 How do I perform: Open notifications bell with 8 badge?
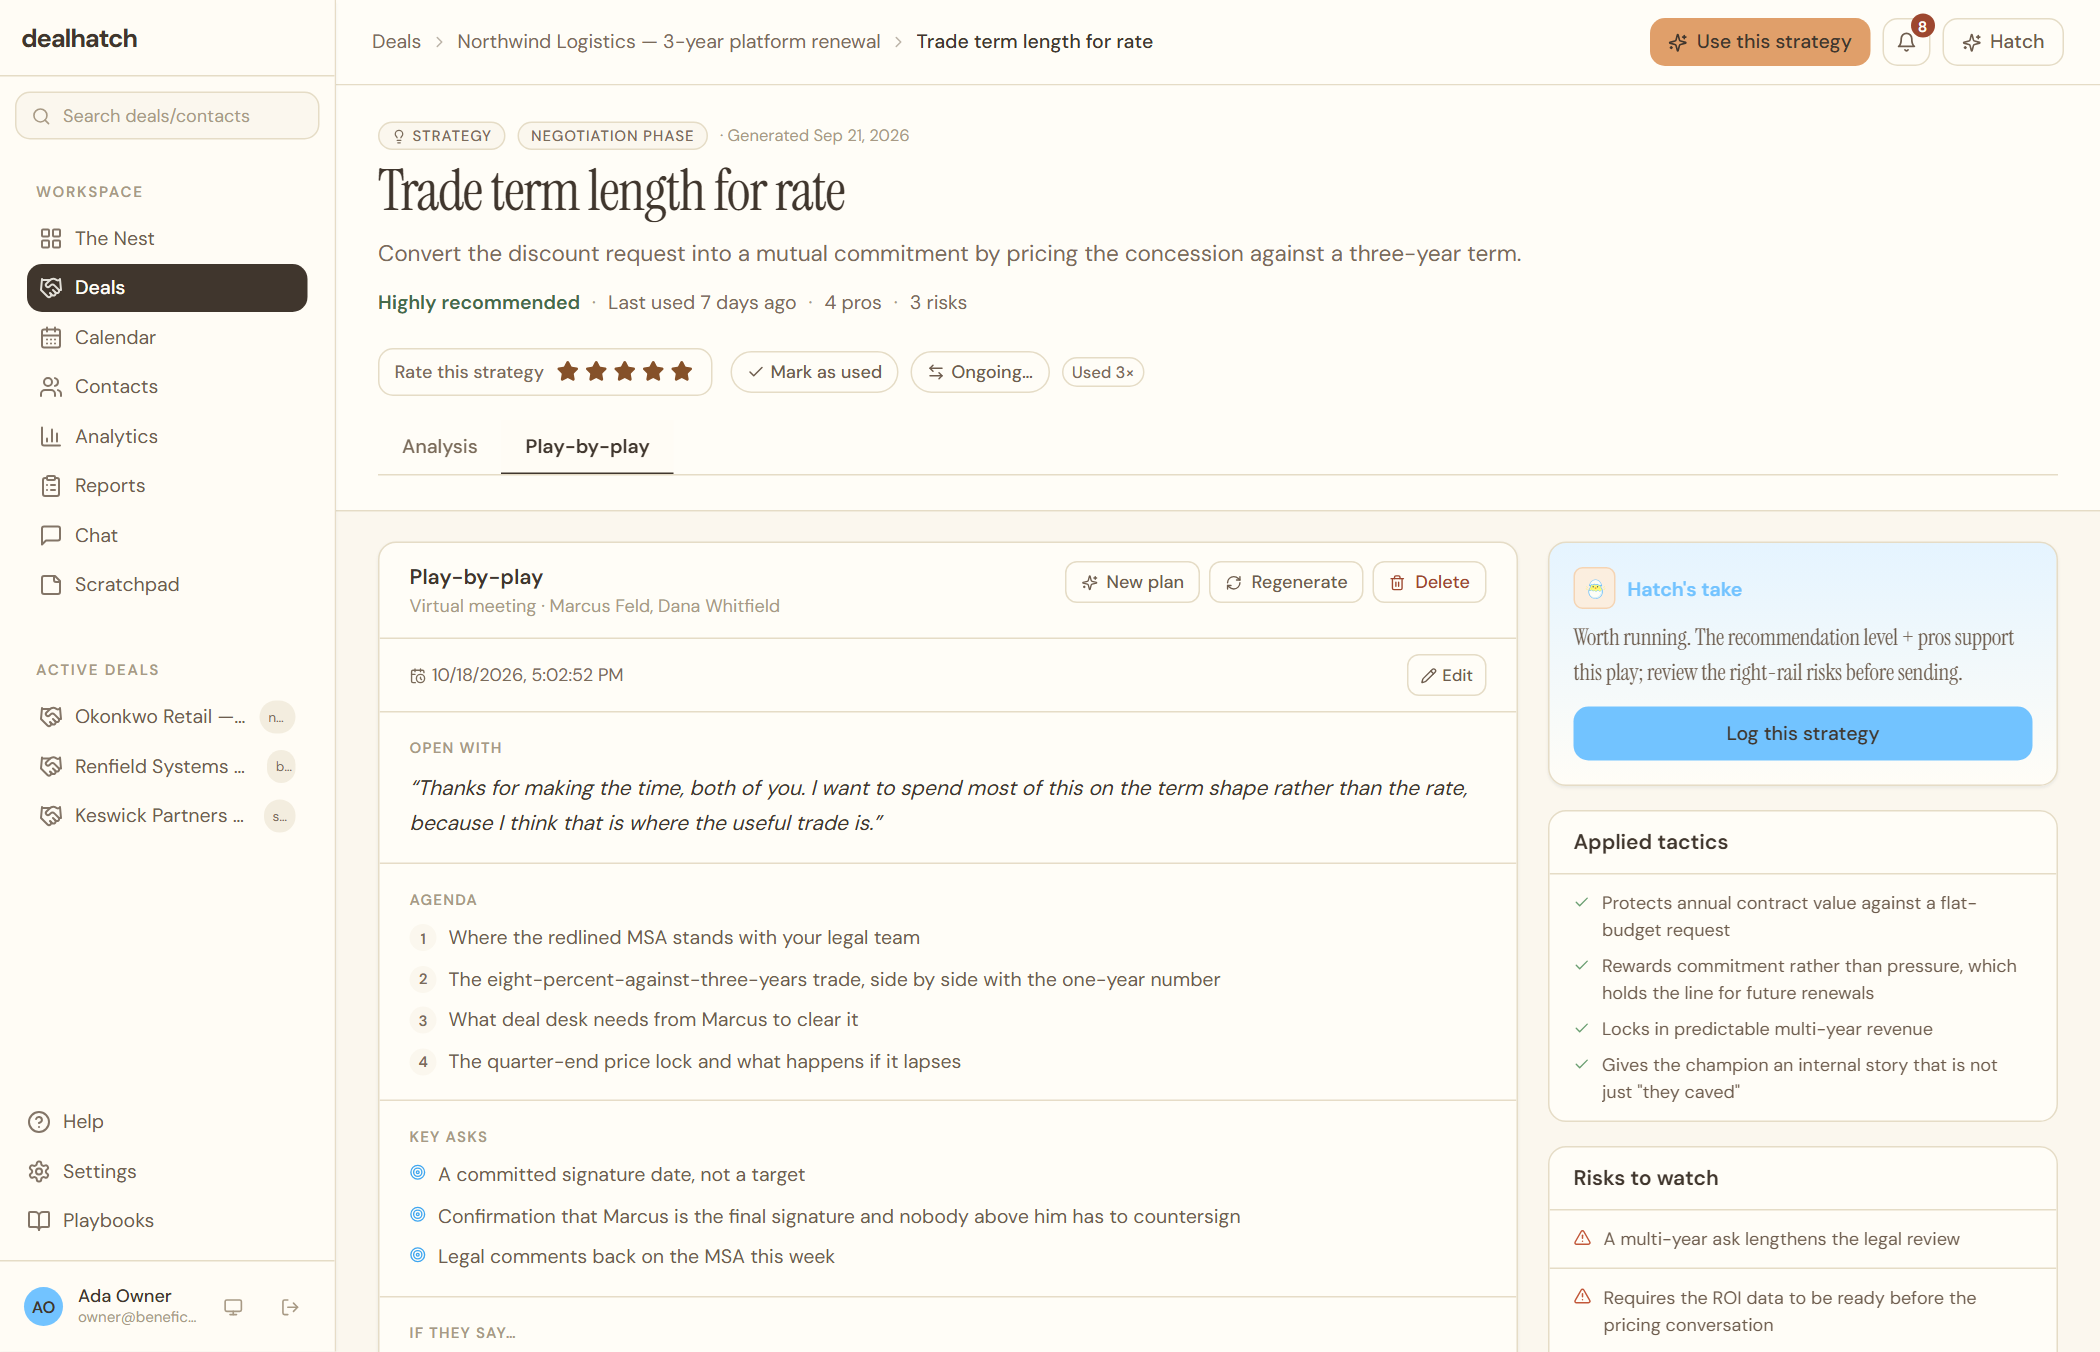point(1906,42)
